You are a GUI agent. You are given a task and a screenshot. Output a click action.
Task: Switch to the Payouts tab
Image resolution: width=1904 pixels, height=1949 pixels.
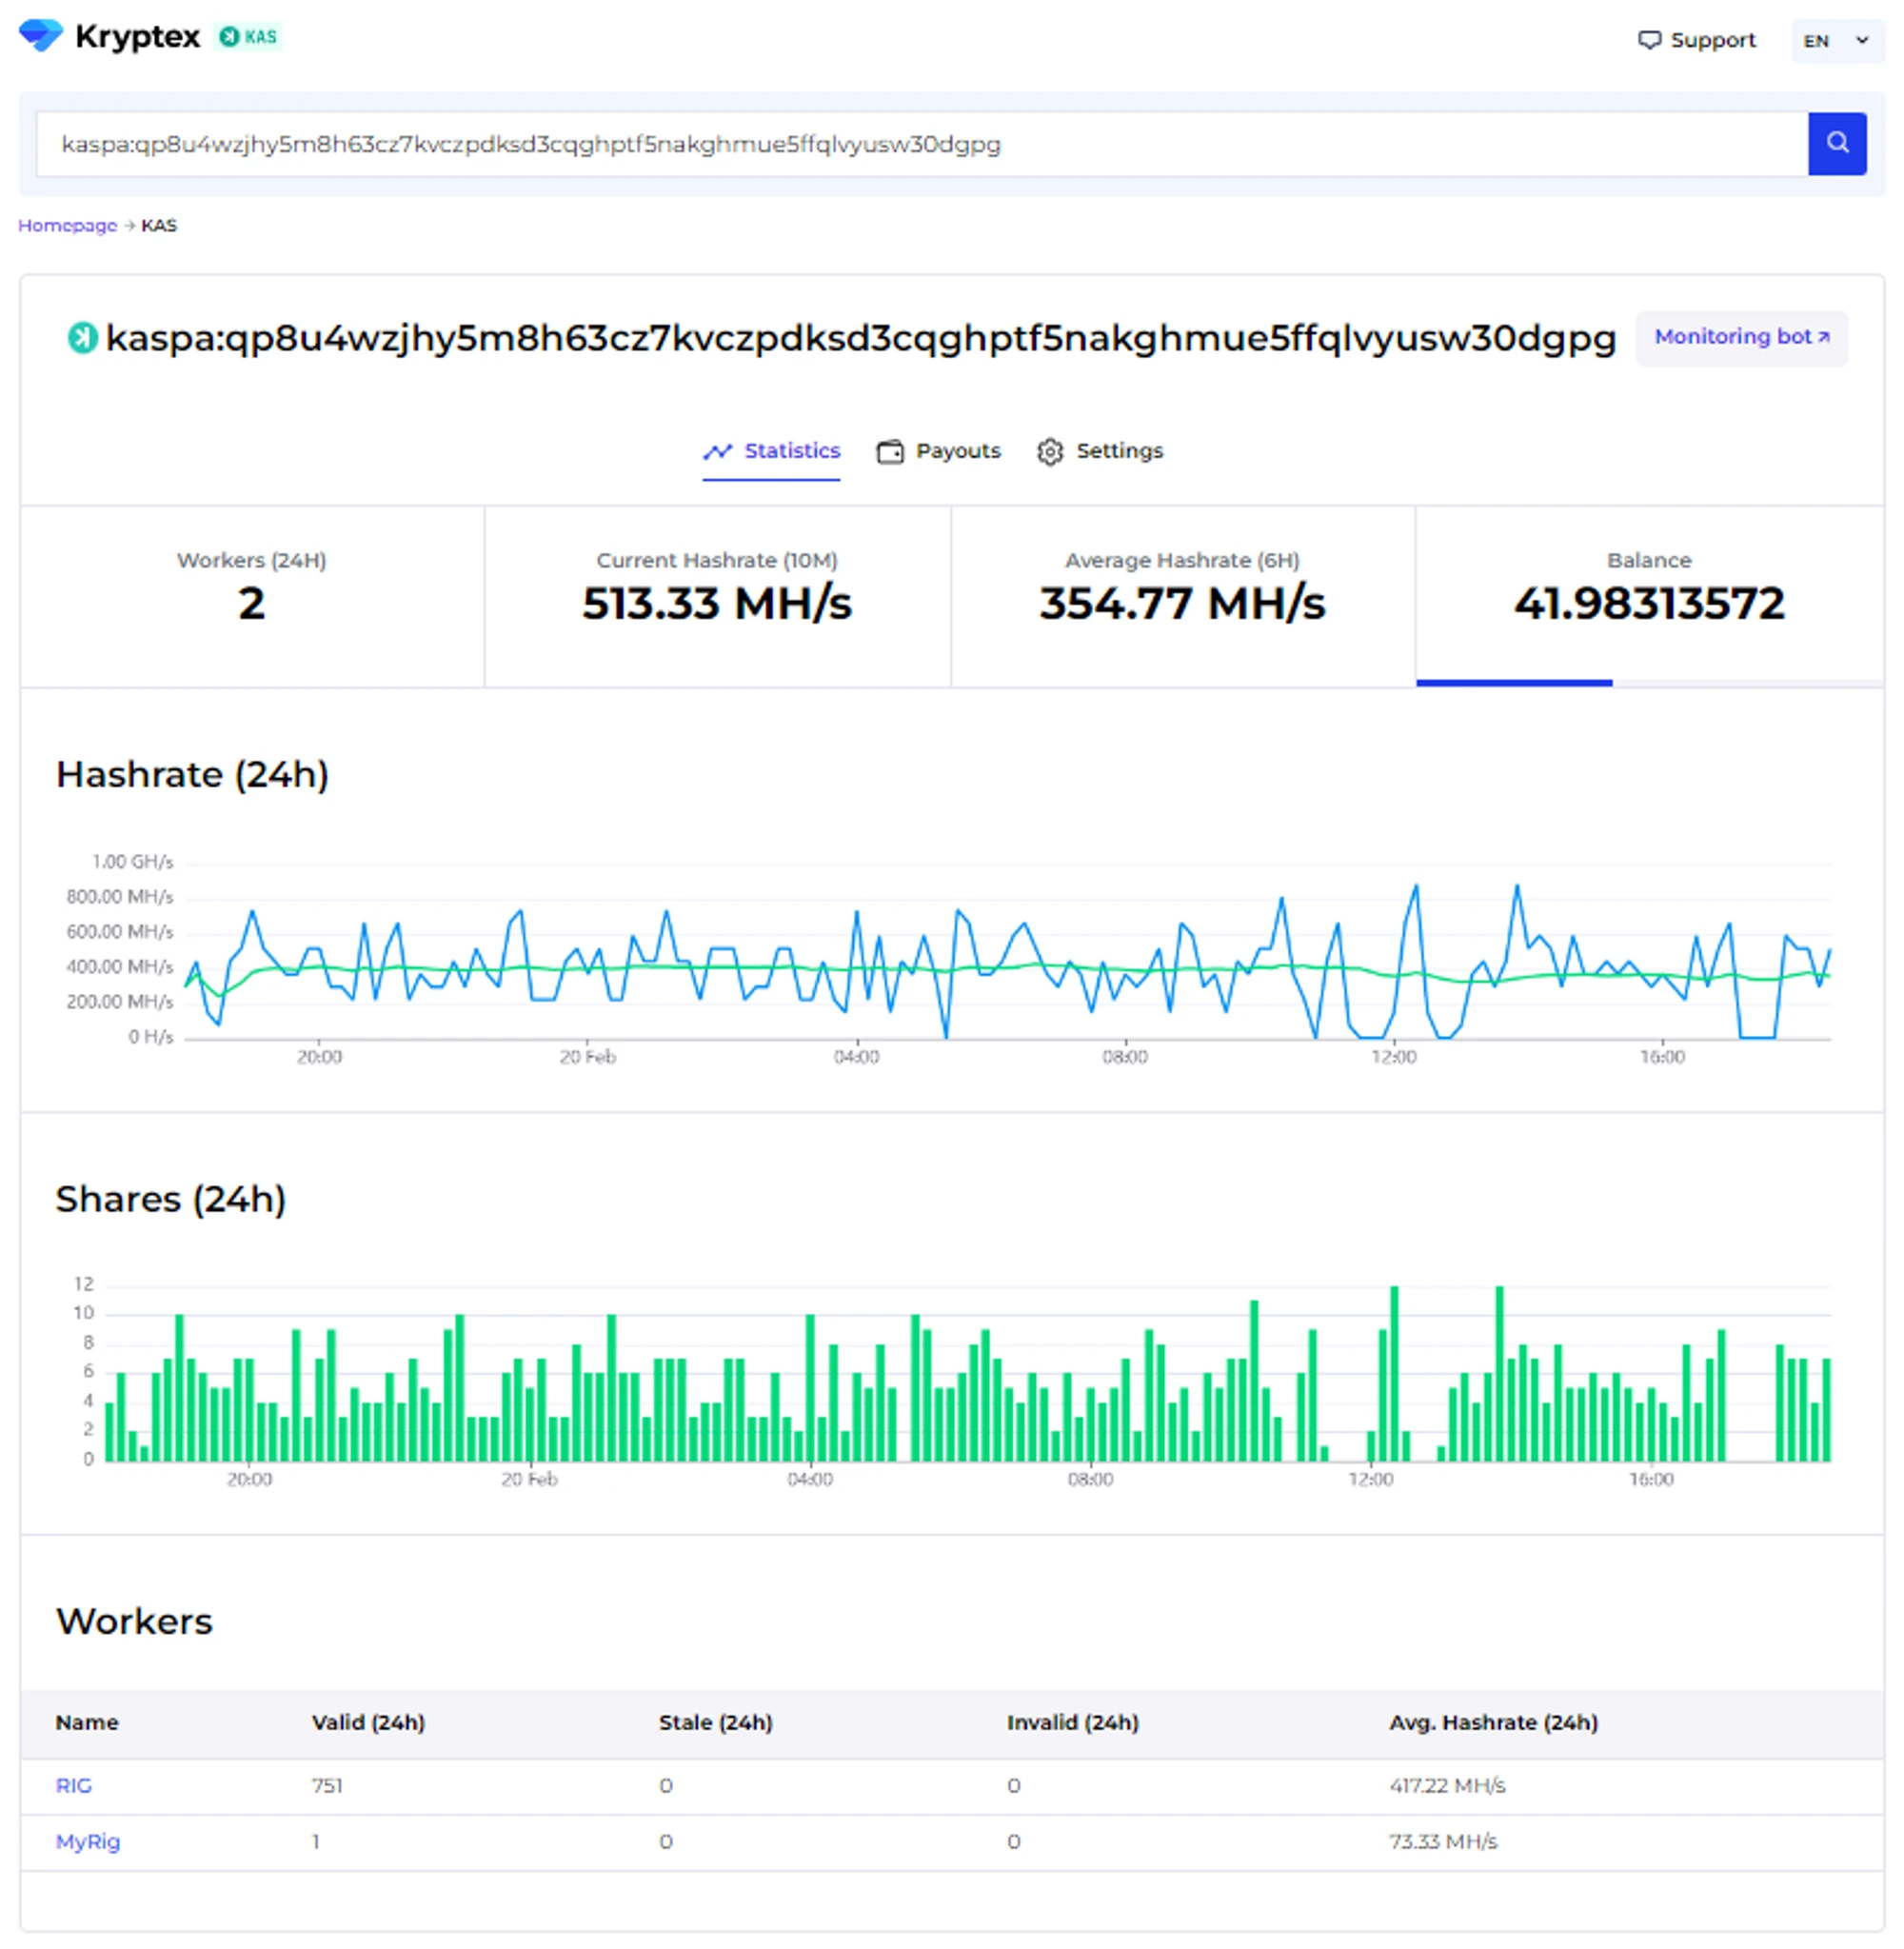coord(957,451)
